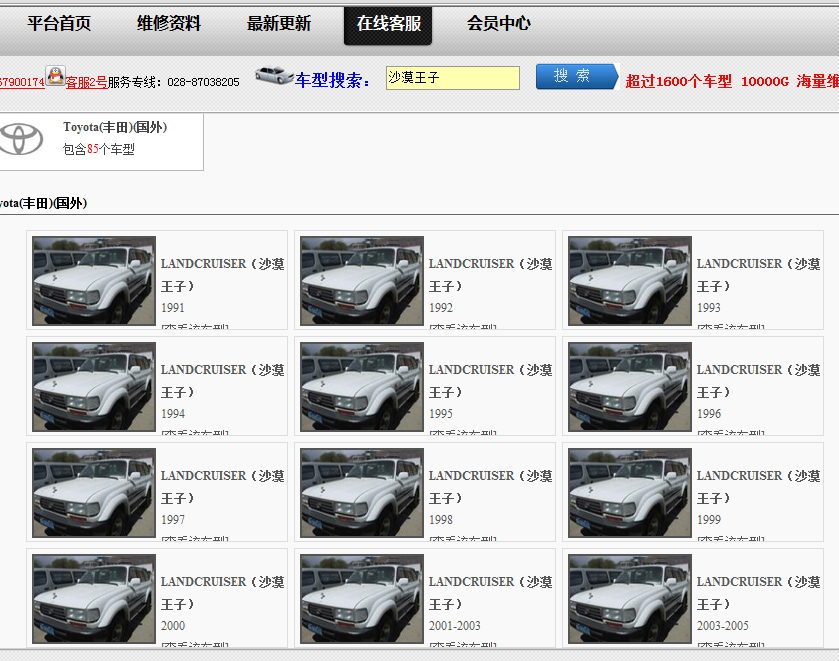Click the LANDCRUISER title above year 1997
The width and height of the screenshot is (839, 661).
223,487
